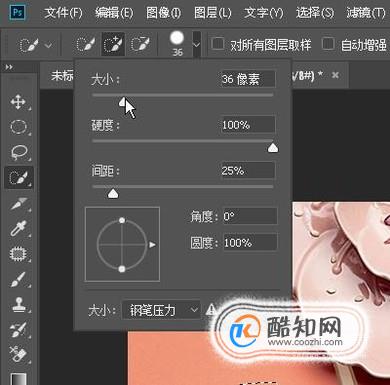
Task: Click the Photoshop Ps logo icon
Action: click(17, 13)
